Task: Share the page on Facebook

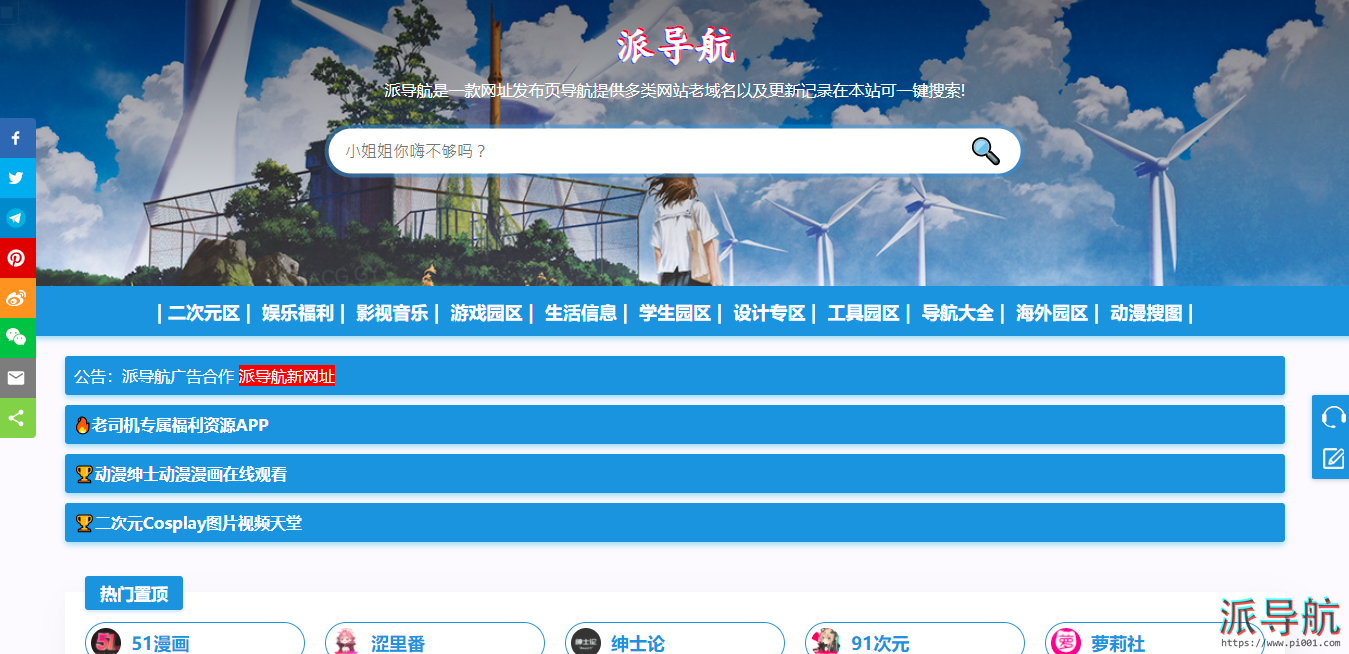Action: (17, 138)
